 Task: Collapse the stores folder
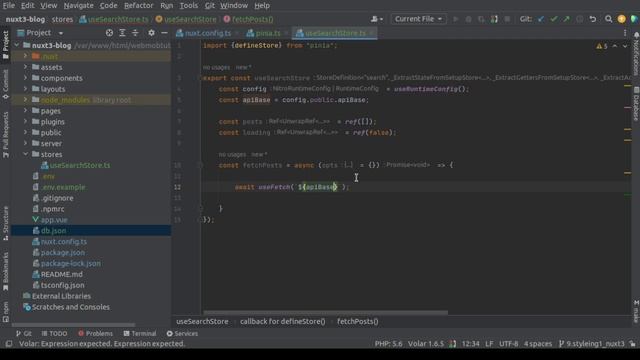click(25, 154)
